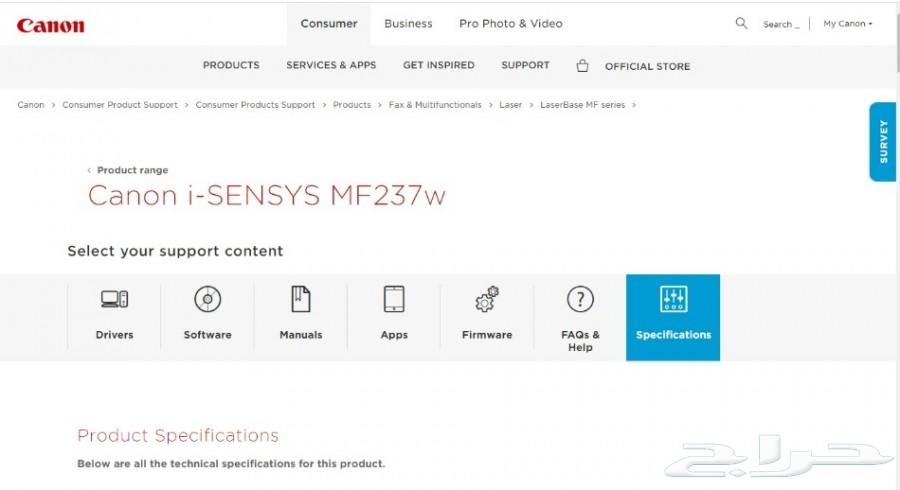The height and width of the screenshot is (490, 900).
Task: Select the Manuals booklet icon
Action: click(300, 299)
